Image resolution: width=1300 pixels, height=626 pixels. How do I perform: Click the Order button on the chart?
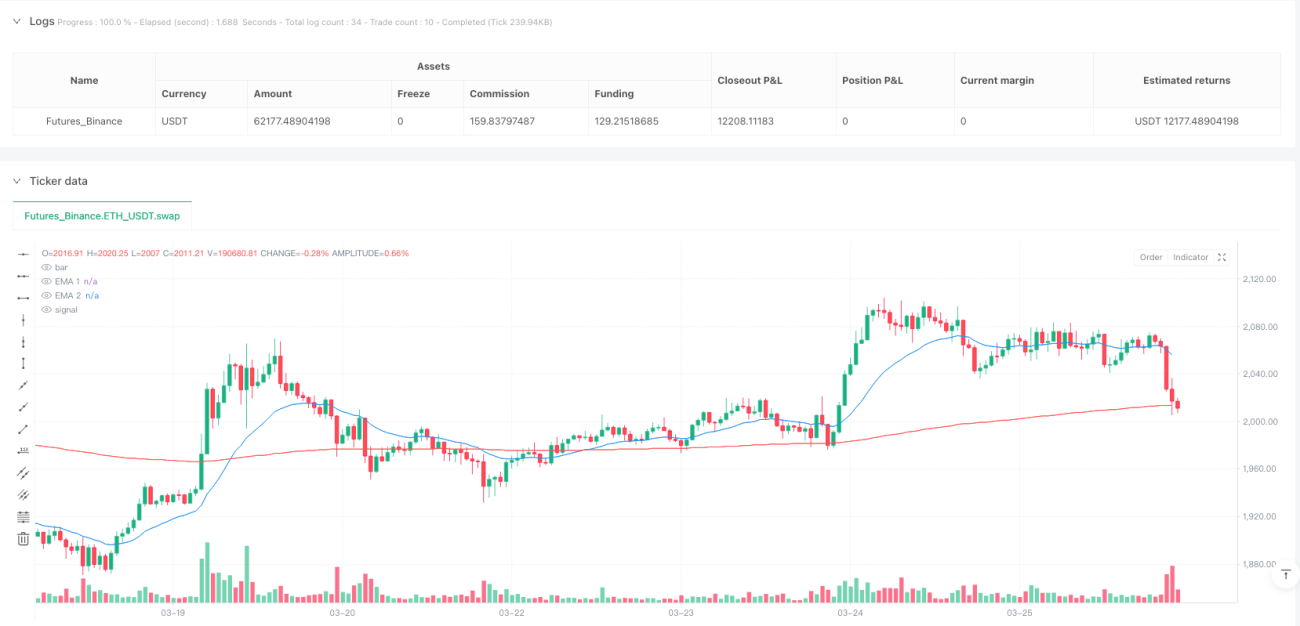coord(1151,257)
